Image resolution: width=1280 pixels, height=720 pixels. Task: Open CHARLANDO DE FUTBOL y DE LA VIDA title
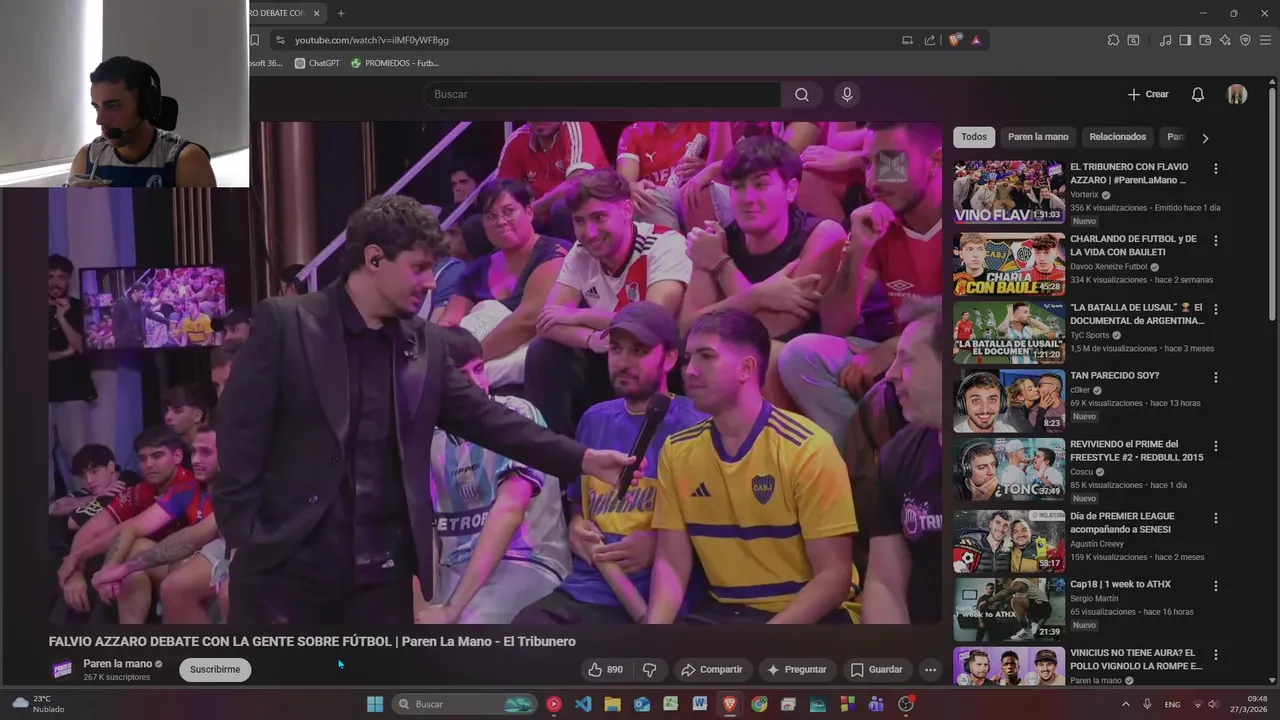(1133, 245)
